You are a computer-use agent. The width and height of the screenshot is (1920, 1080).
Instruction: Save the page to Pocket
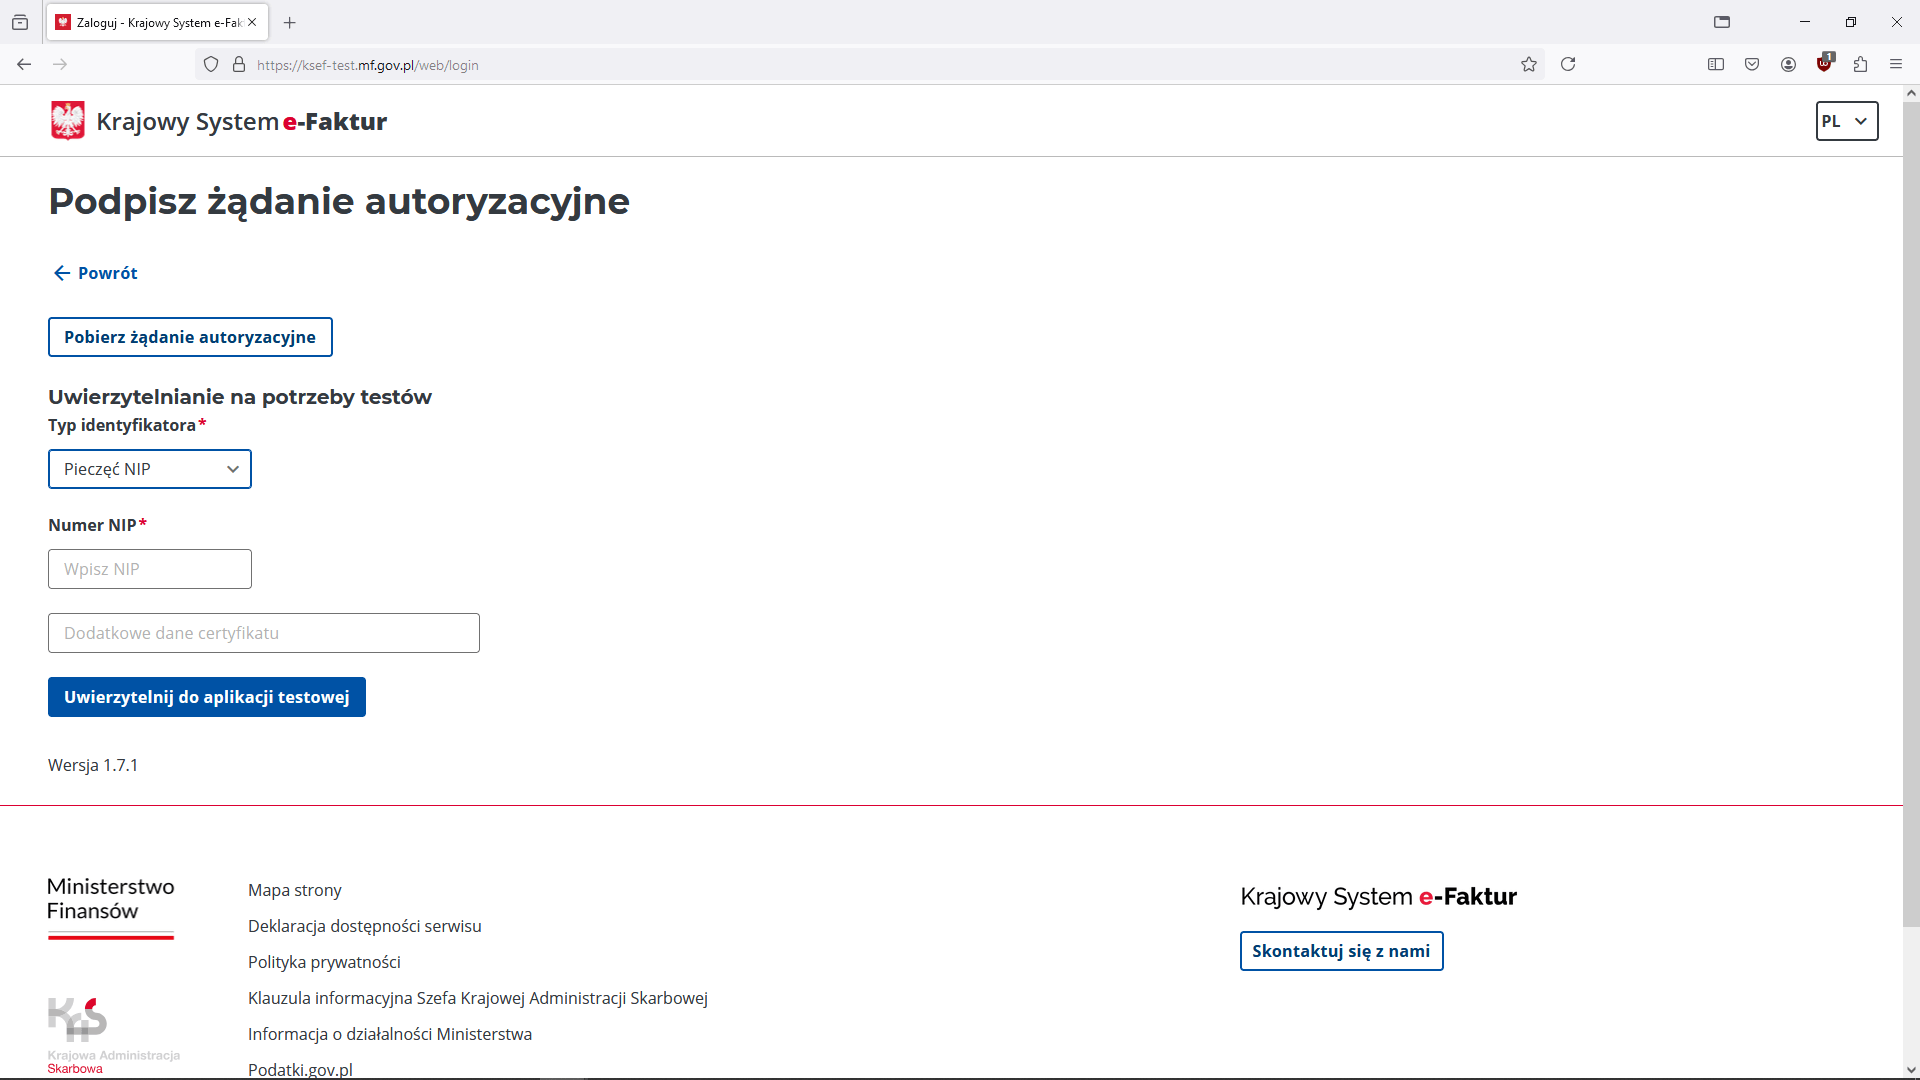click(x=1752, y=64)
